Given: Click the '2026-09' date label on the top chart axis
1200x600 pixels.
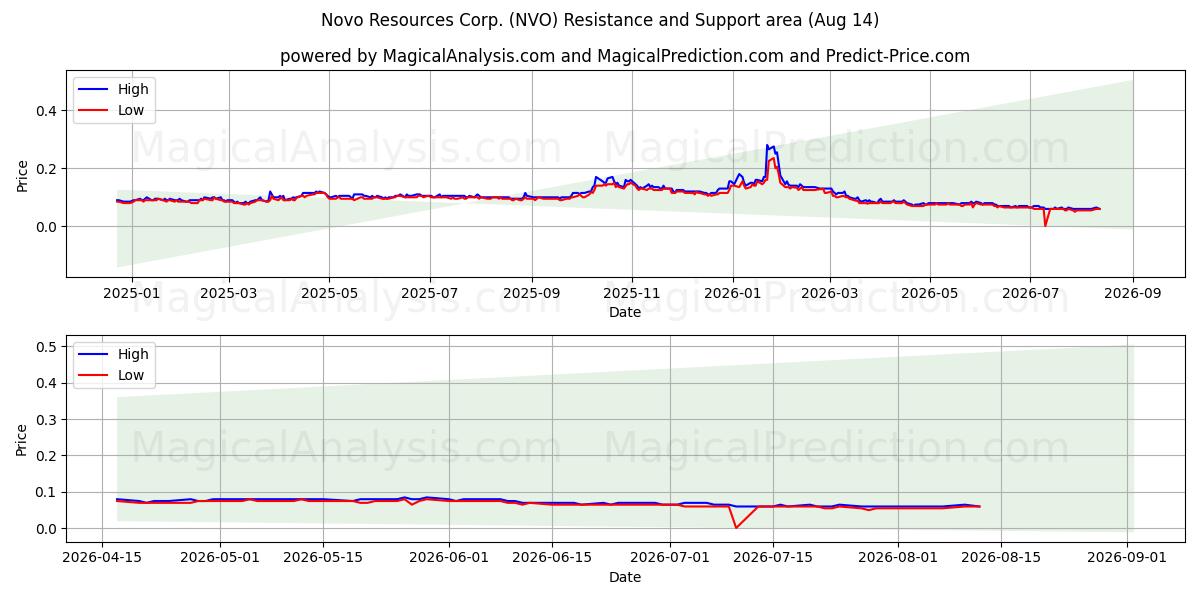Looking at the screenshot, I should (1133, 293).
